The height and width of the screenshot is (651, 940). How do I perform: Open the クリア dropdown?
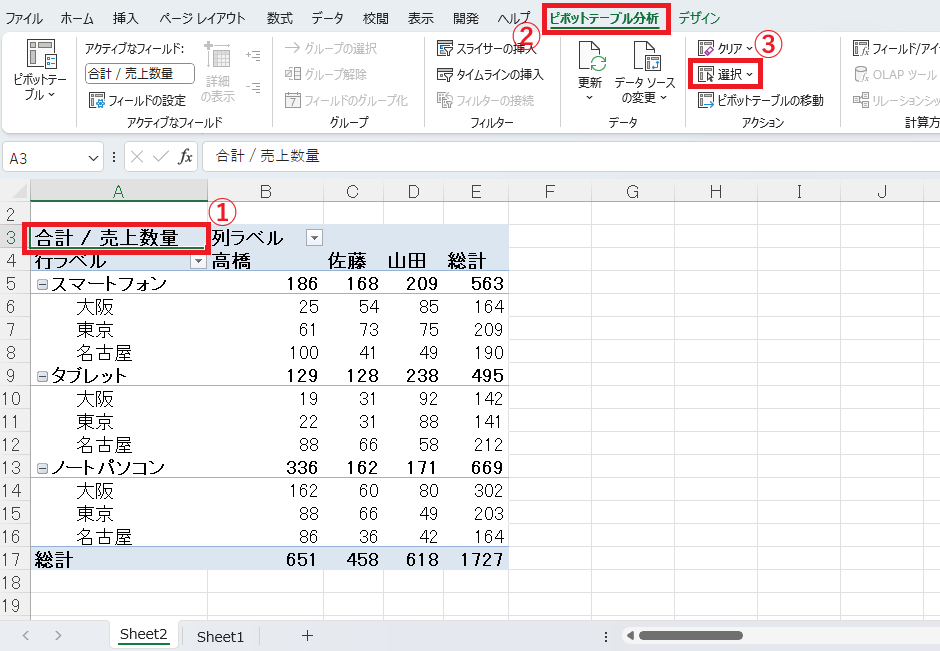(725, 49)
